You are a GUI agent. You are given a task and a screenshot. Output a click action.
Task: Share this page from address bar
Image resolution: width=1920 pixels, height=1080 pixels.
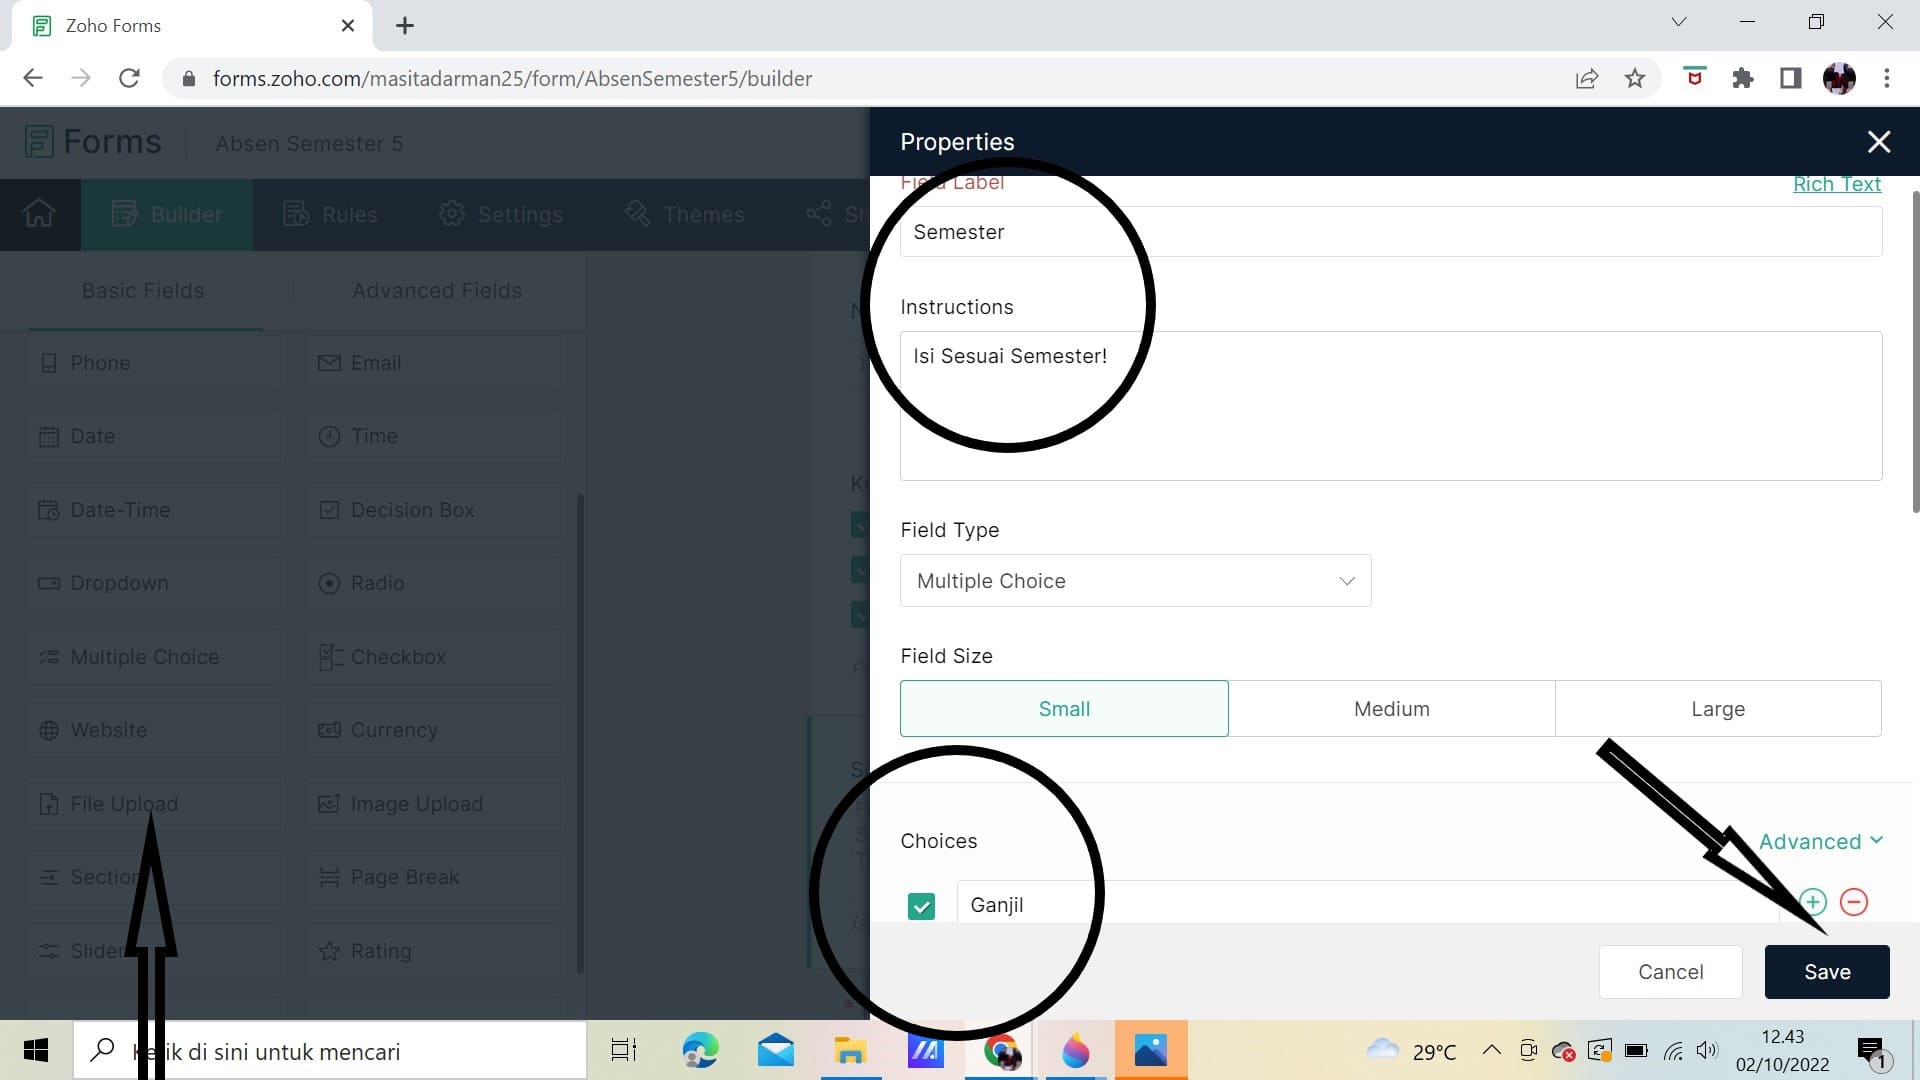(1587, 78)
